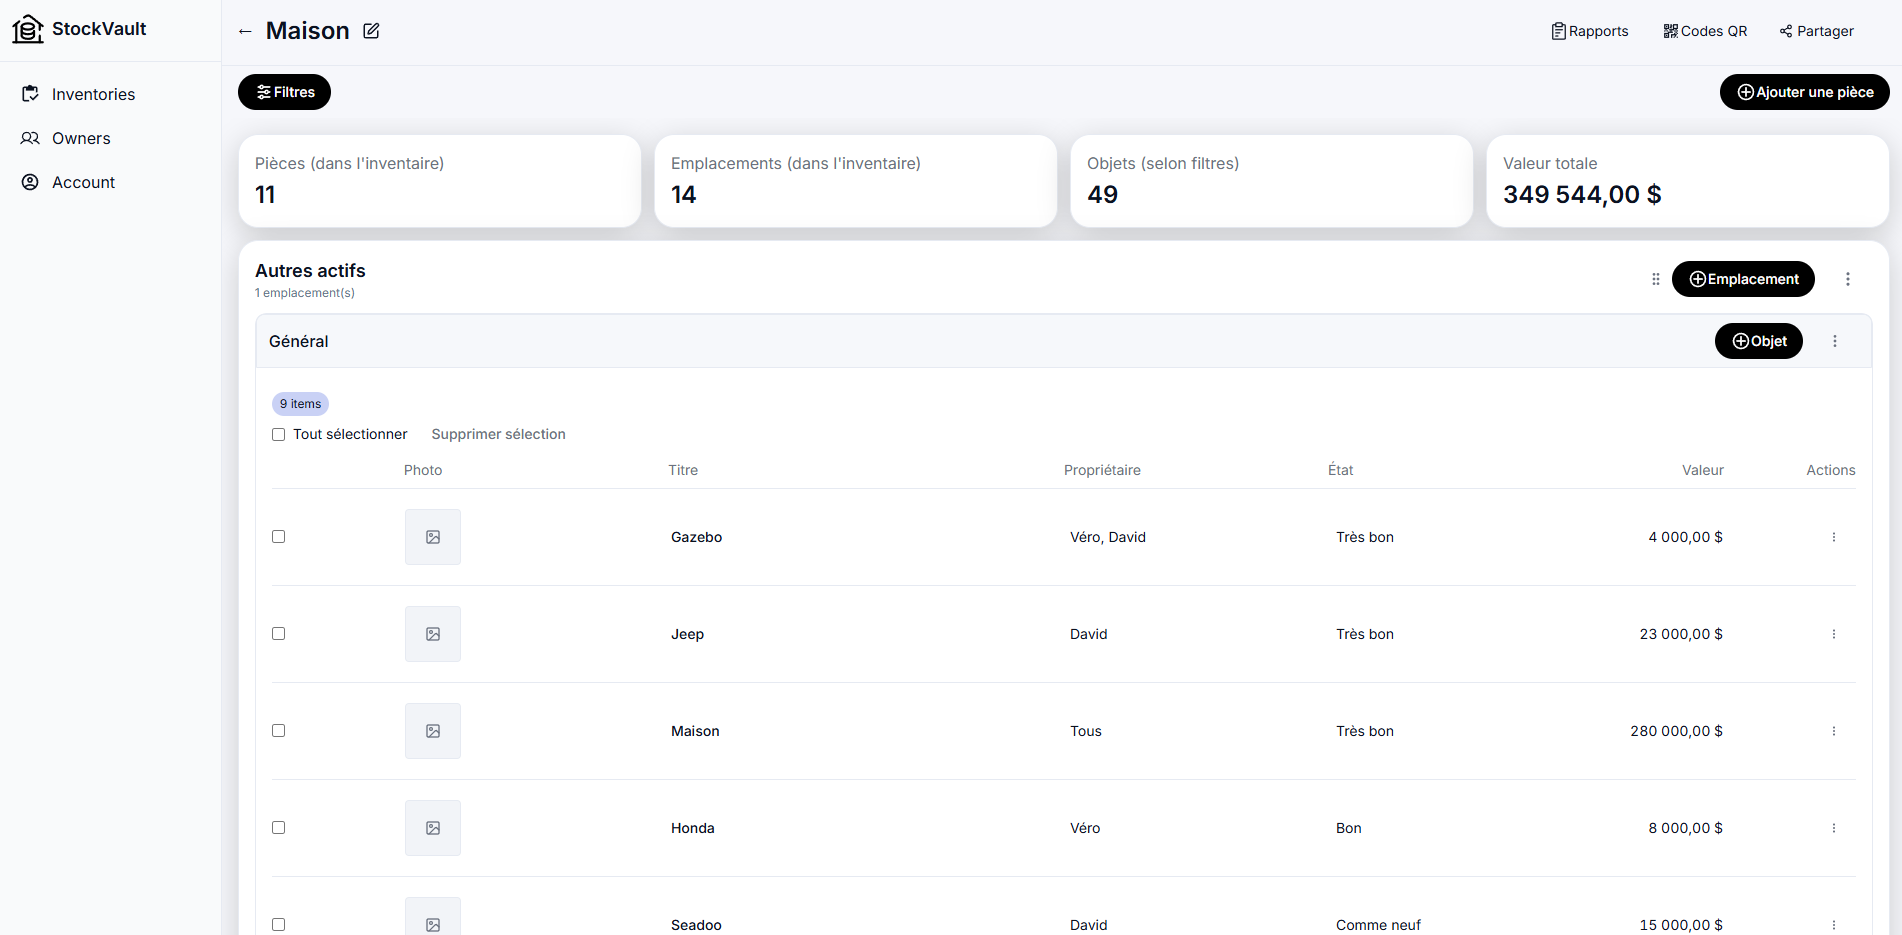Screen dimensions: 1902x935
Task: Open the actions menu for the Maison row
Action: coord(1835,731)
